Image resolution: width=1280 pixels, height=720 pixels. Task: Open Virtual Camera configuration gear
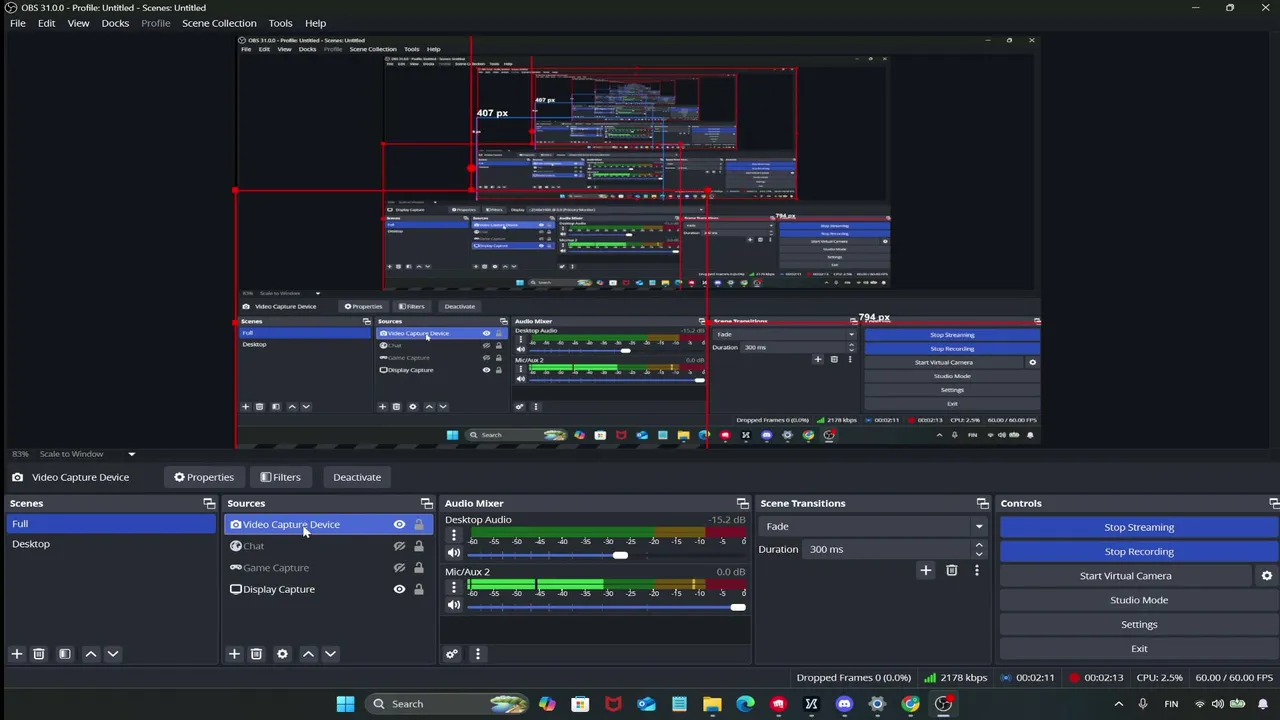coord(1267,576)
